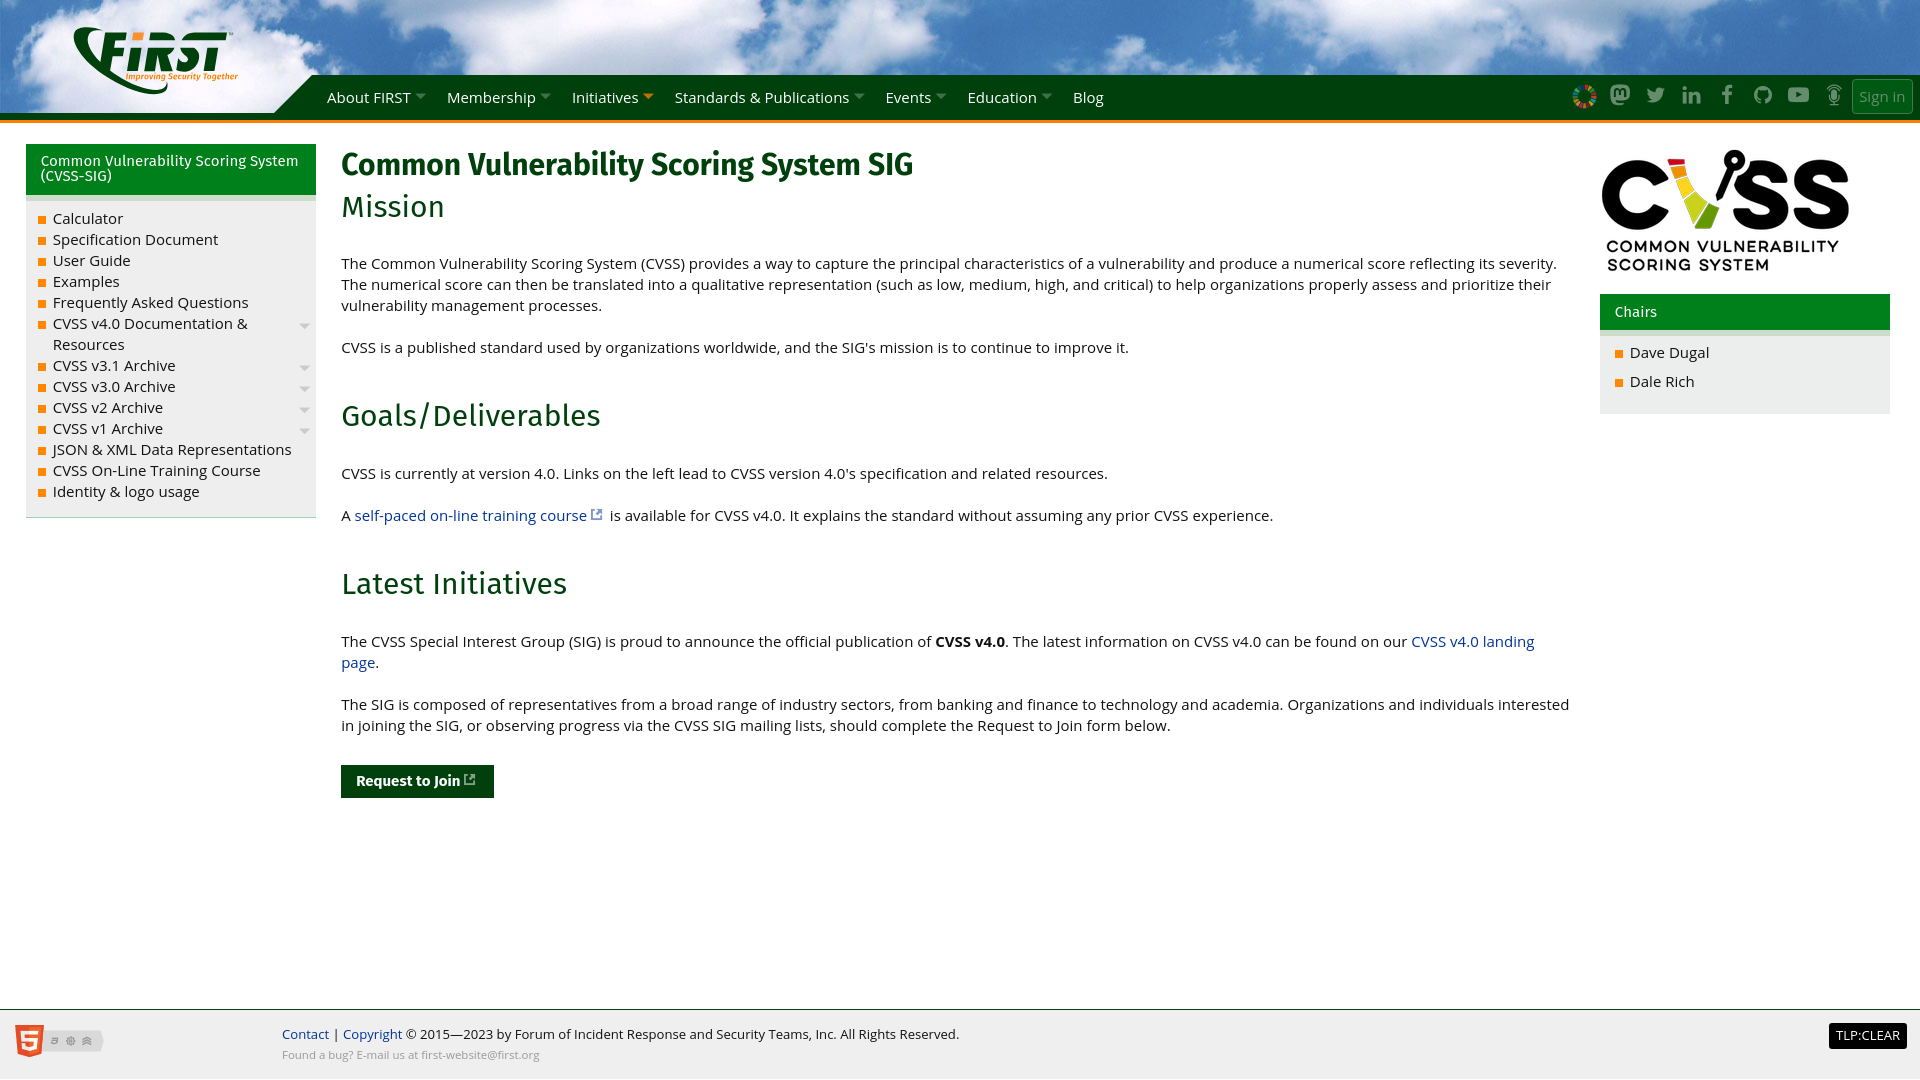Open Examples in the sidebar
The height and width of the screenshot is (1080, 1920).
[x=86, y=281]
